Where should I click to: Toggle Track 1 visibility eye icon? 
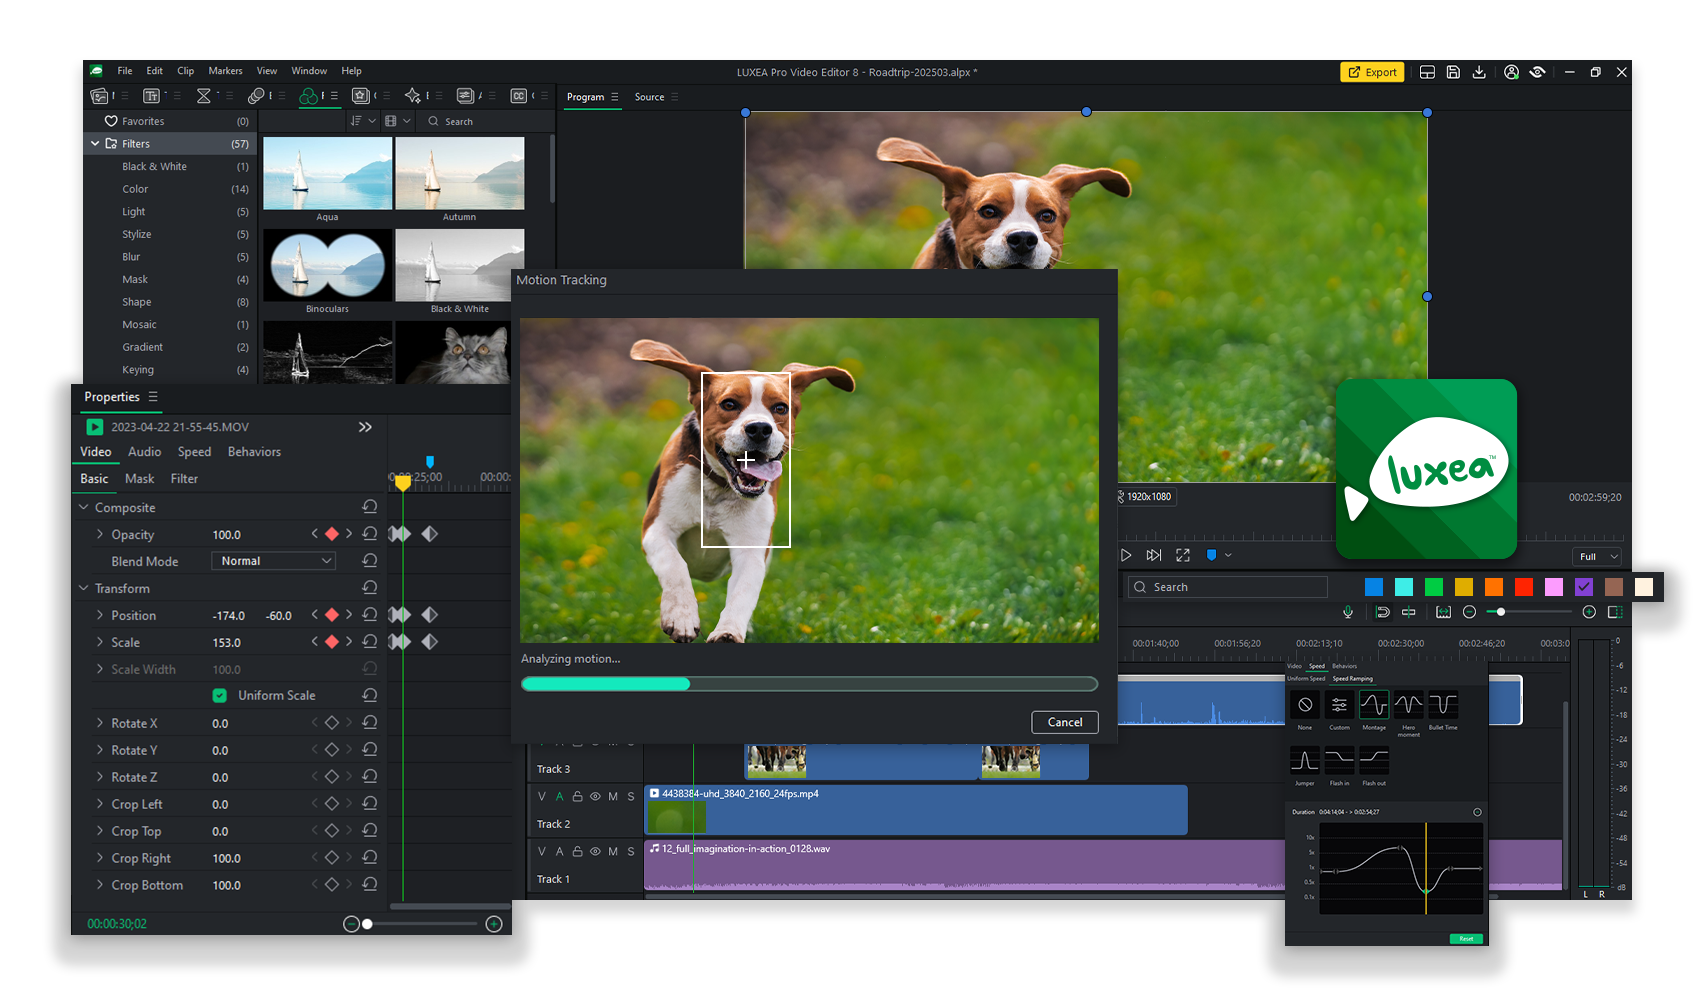(595, 852)
